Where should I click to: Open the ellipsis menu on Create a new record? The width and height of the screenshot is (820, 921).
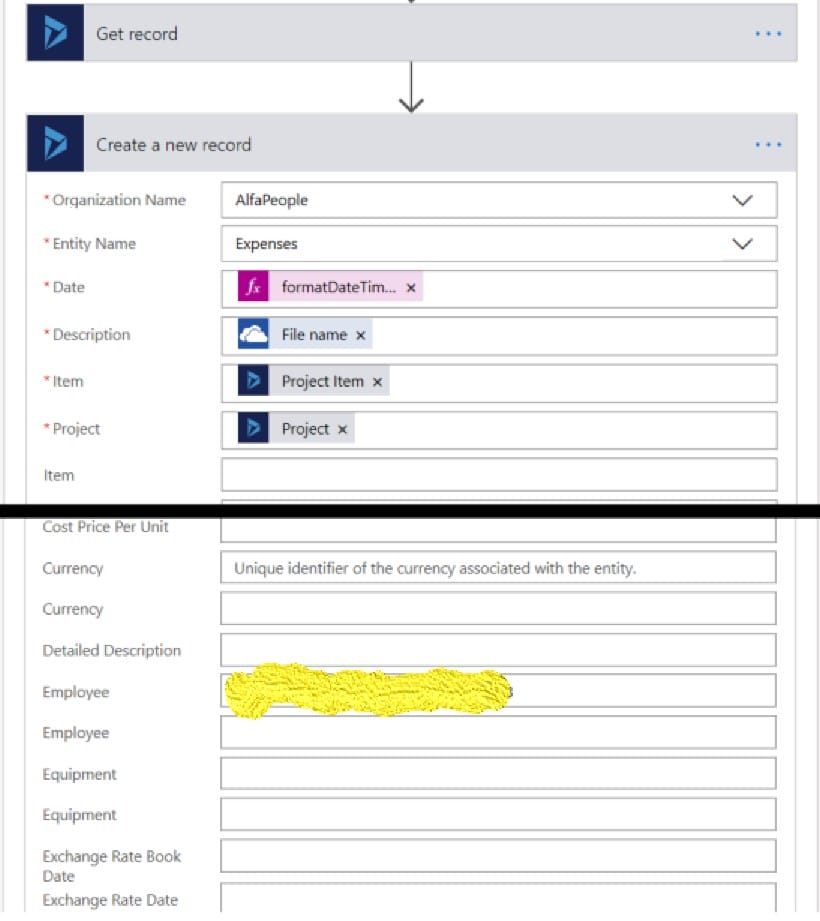(768, 144)
